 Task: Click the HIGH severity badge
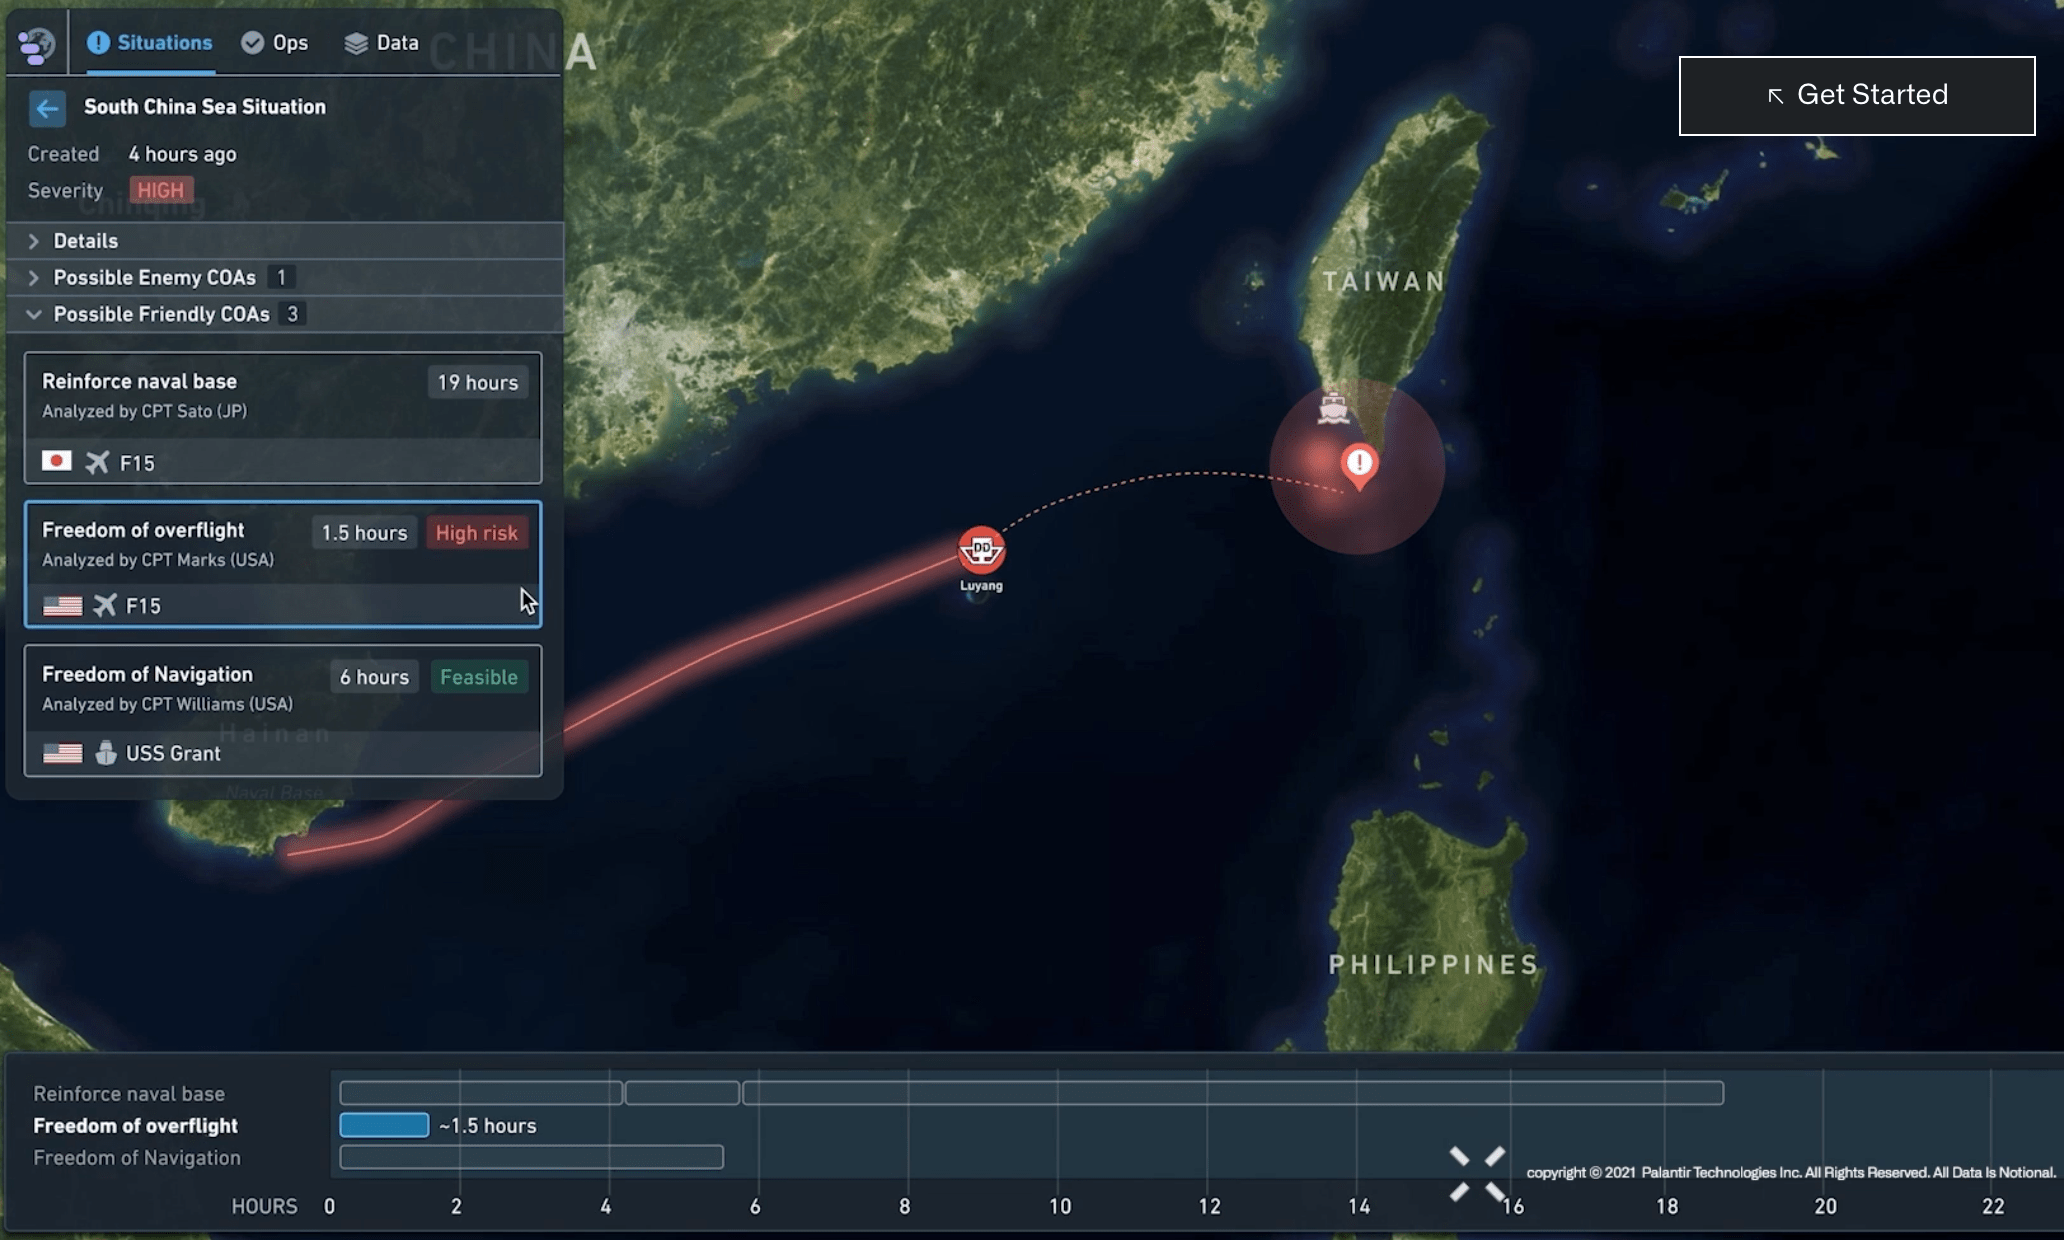tap(160, 190)
